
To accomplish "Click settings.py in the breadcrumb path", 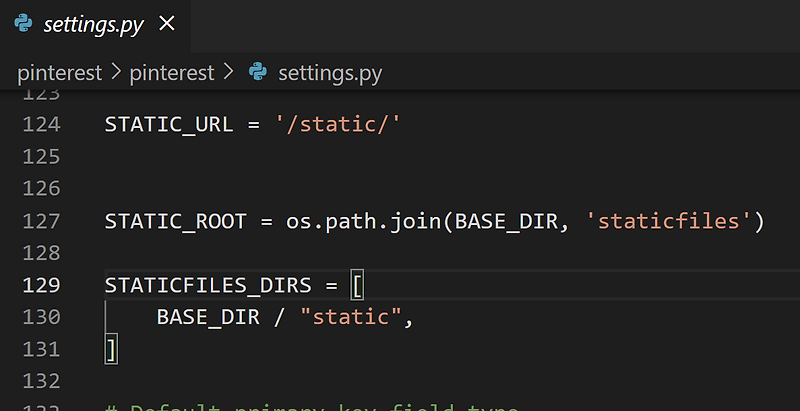I will pyautogui.click(x=330, y=73).
